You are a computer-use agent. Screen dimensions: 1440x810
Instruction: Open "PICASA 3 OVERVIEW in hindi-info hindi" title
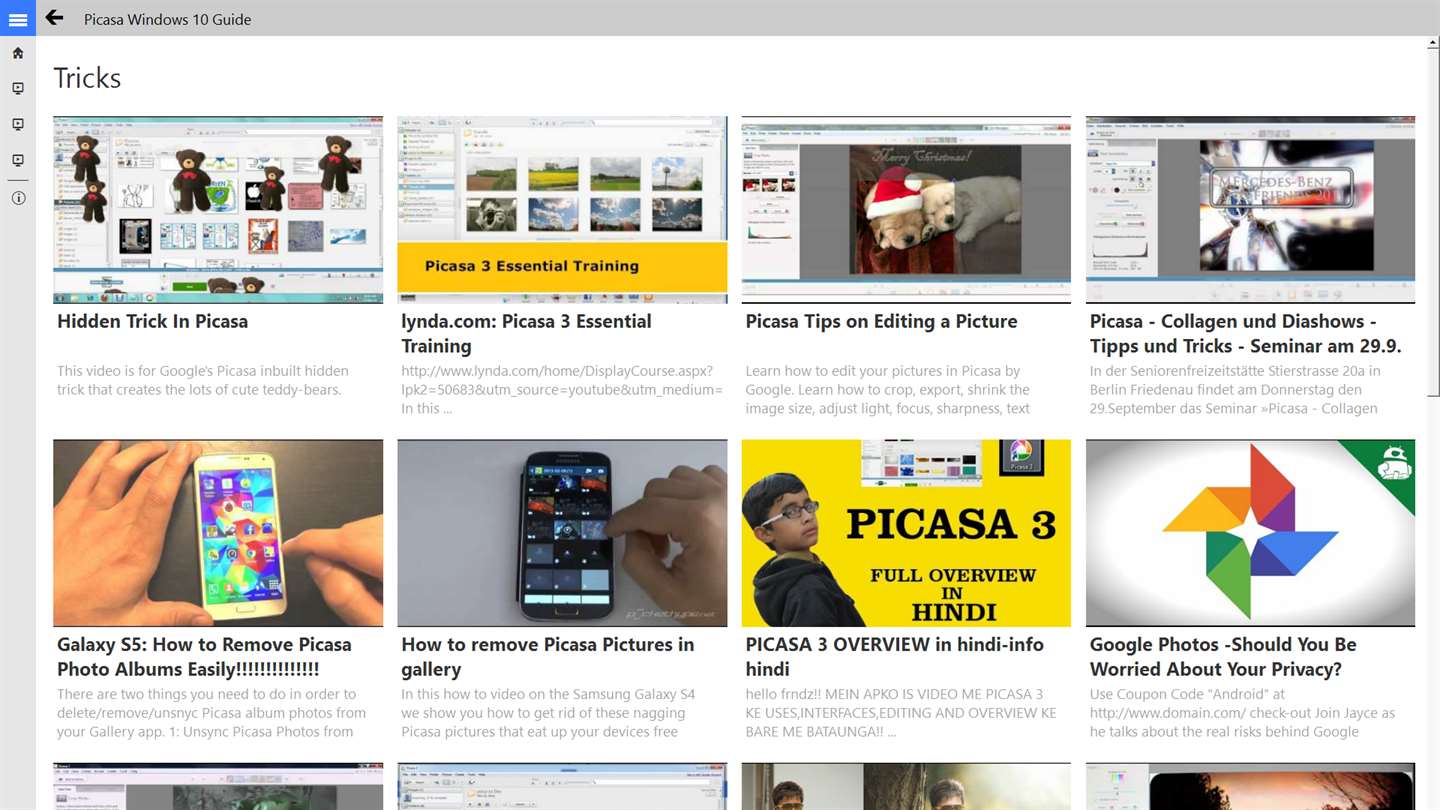(x=894, y=657)
